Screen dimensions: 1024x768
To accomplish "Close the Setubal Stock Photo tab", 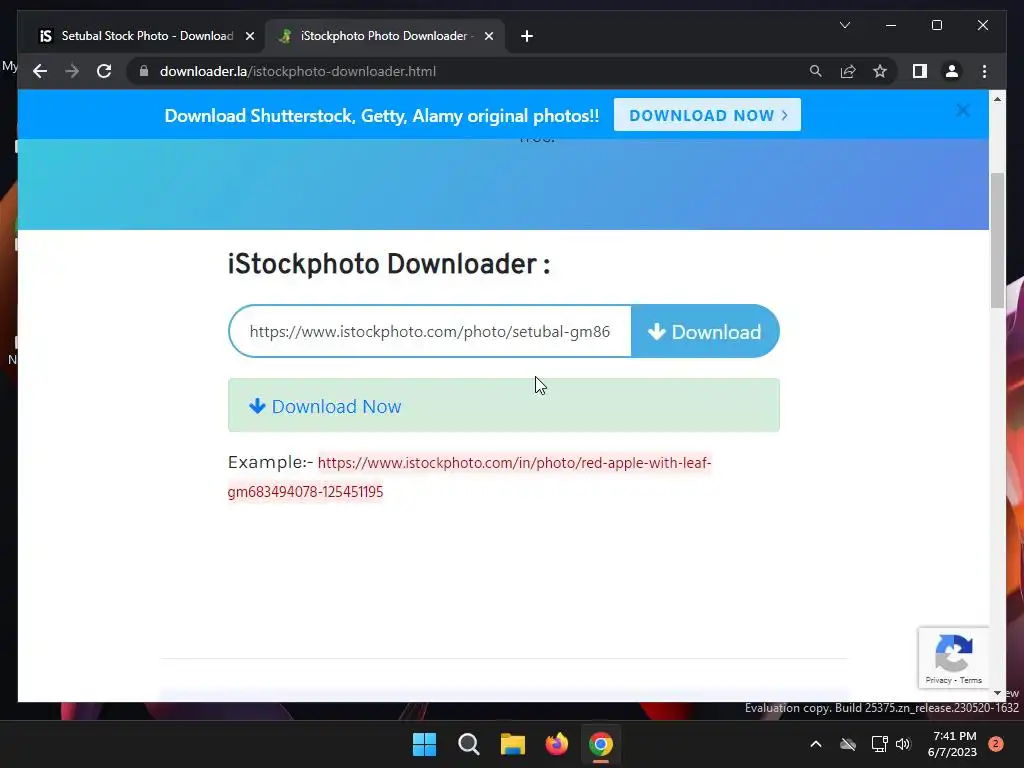I will pyautogui.click(x=249, y=36).
